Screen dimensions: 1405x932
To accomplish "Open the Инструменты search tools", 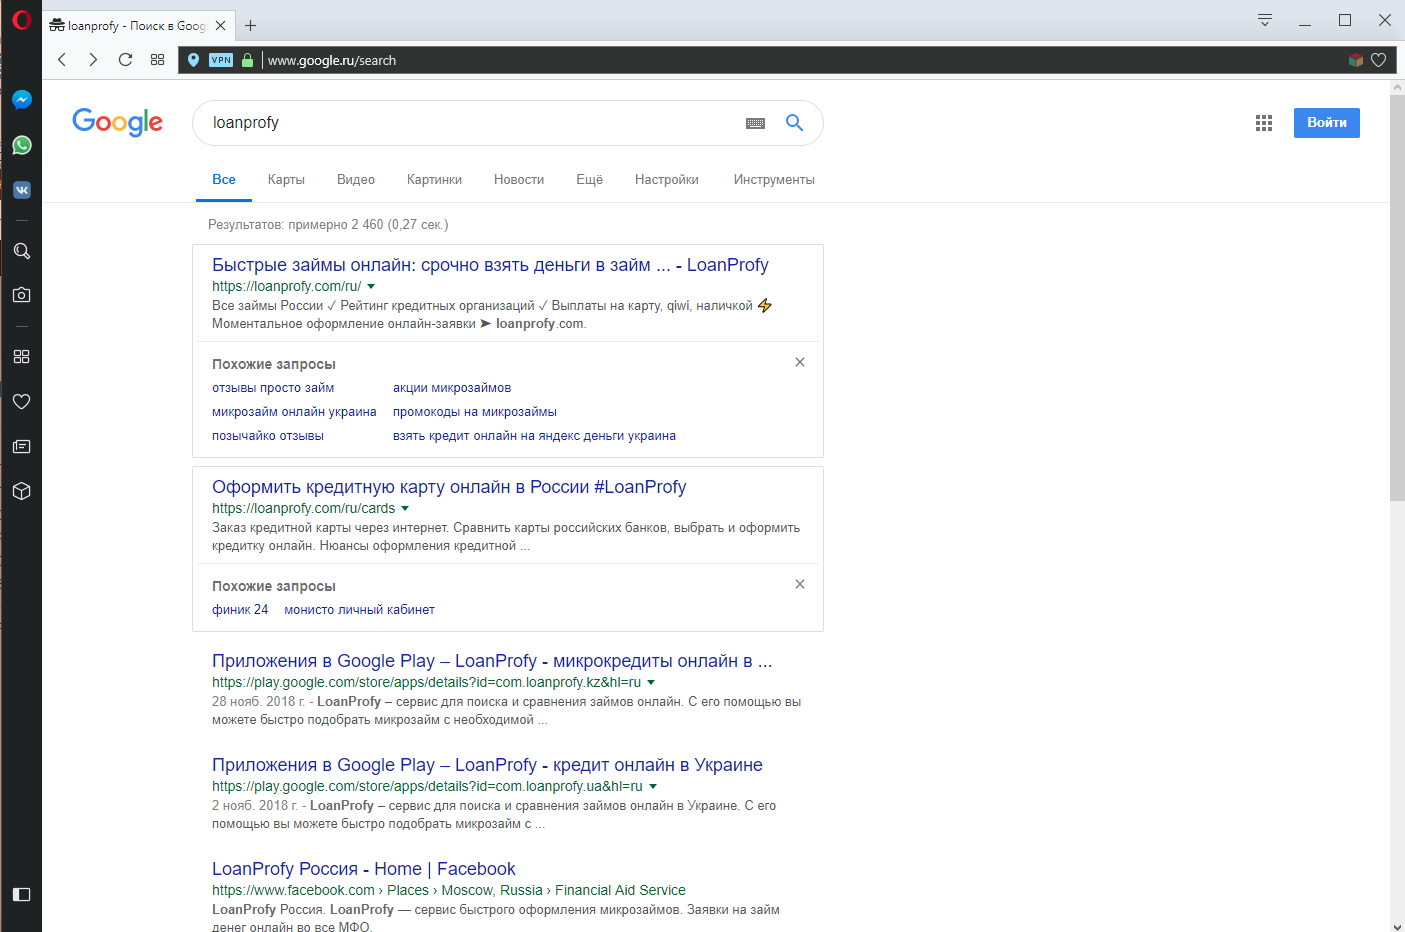I will pyautogui.click(x=774, y=180).
